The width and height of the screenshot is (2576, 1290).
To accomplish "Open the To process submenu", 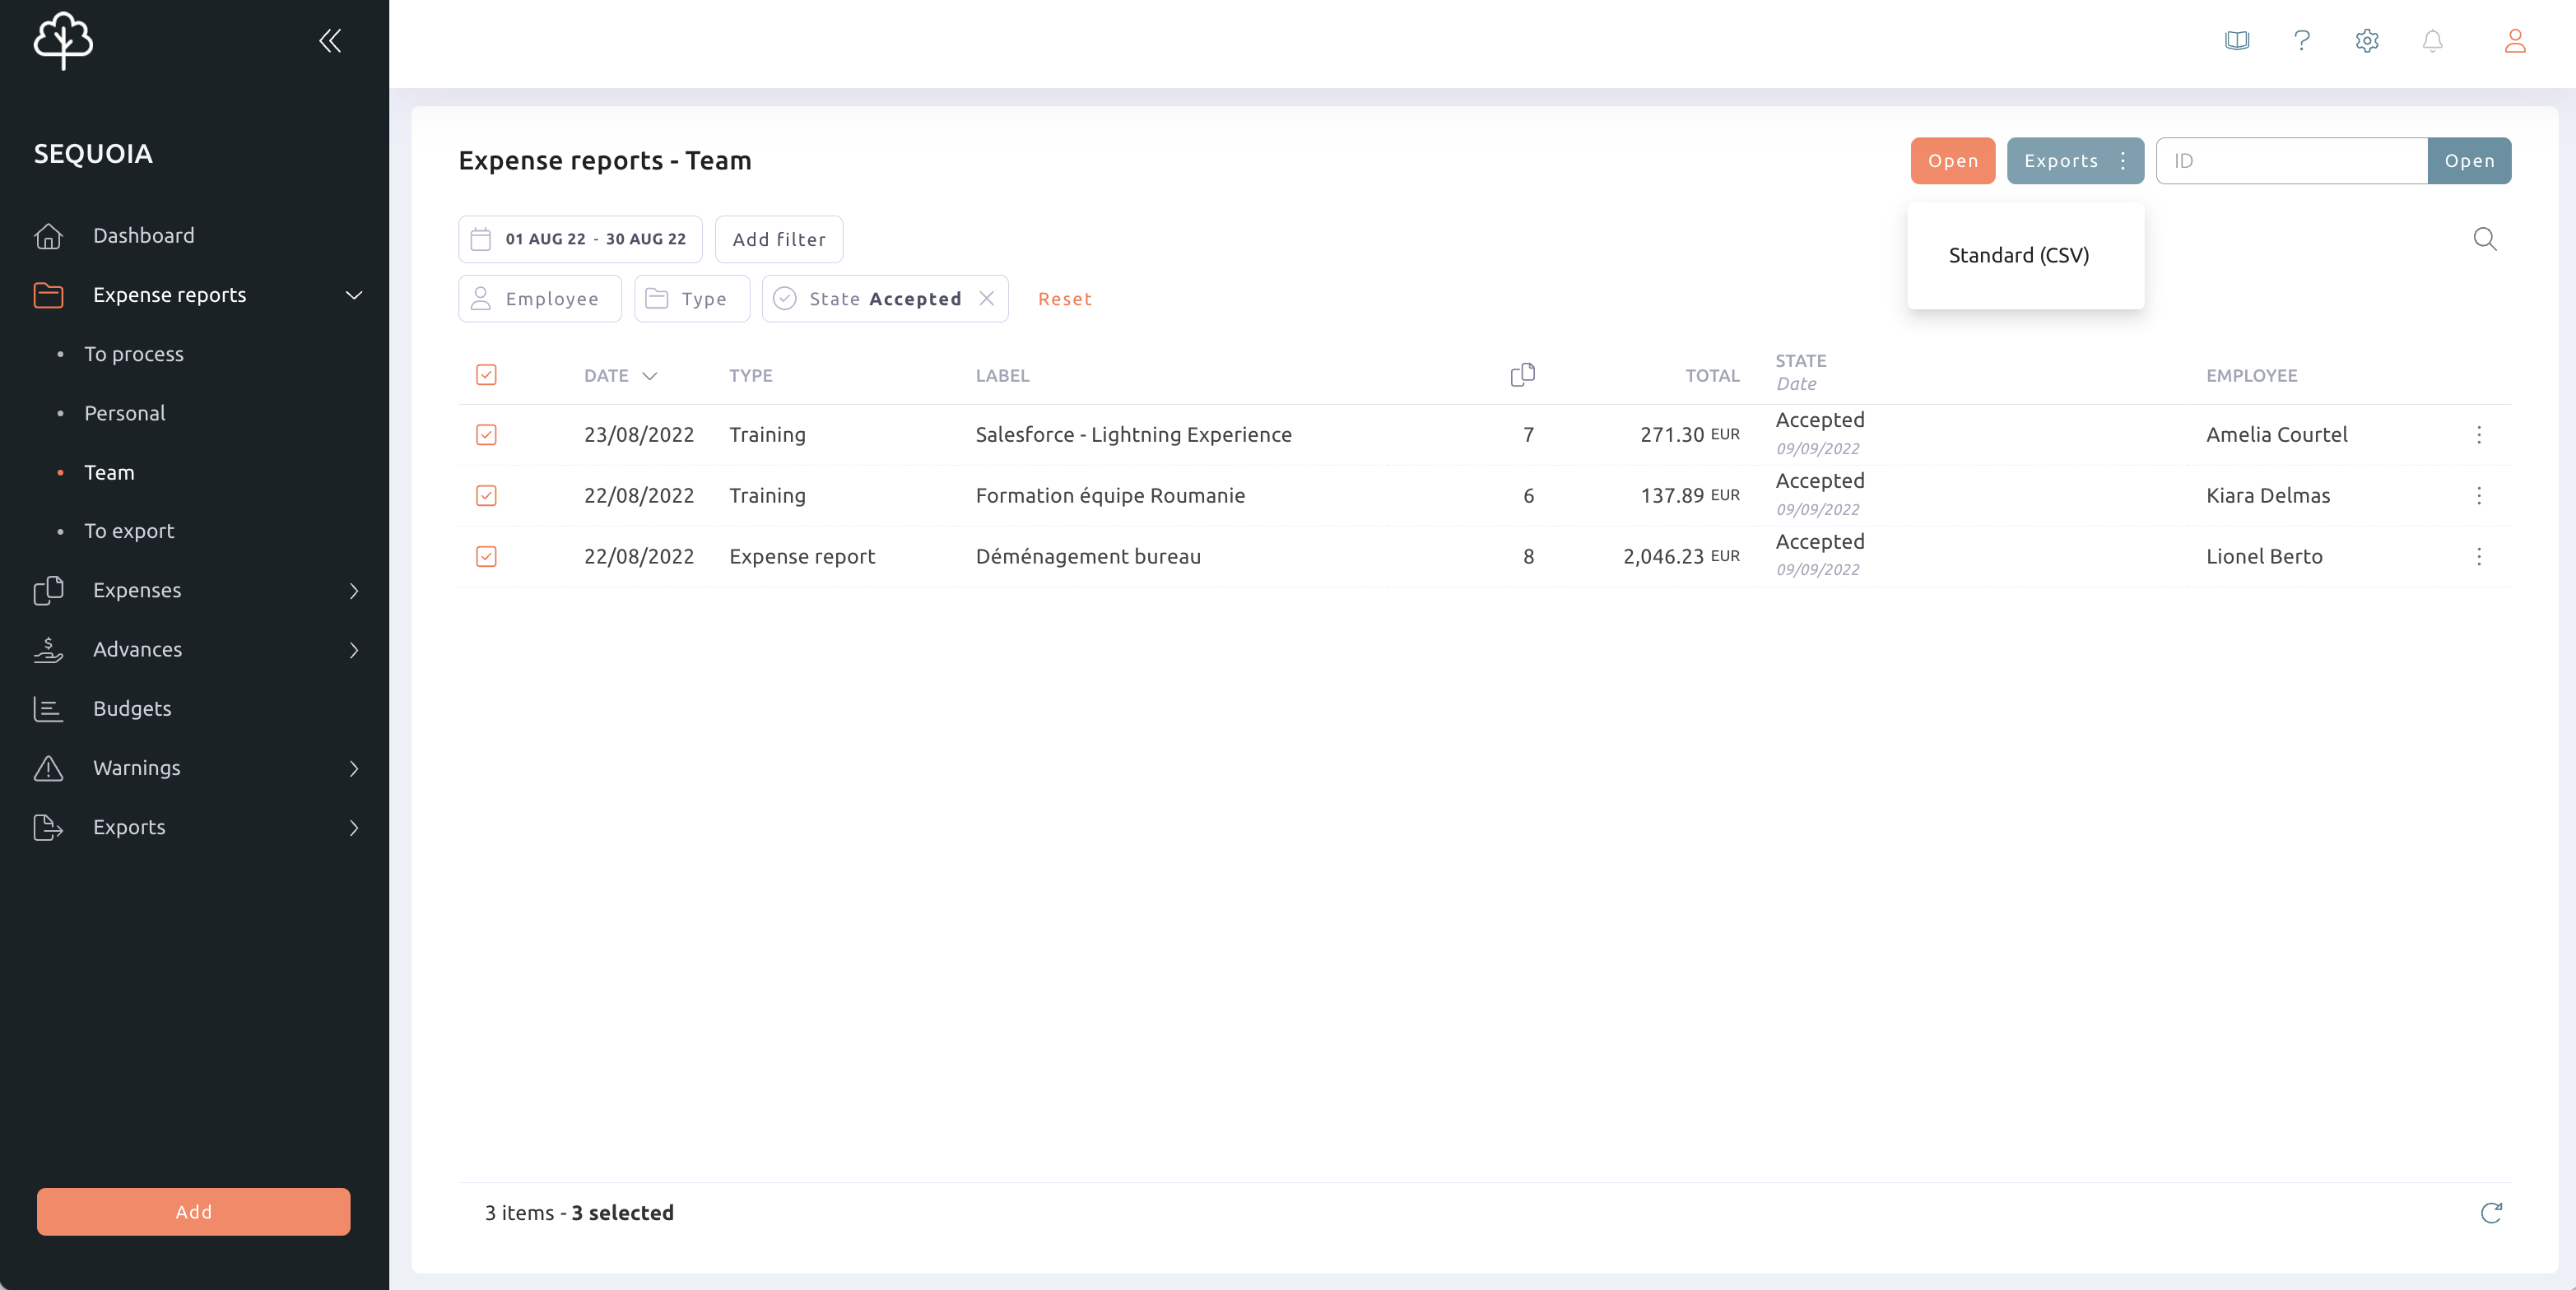I will 134,354.
